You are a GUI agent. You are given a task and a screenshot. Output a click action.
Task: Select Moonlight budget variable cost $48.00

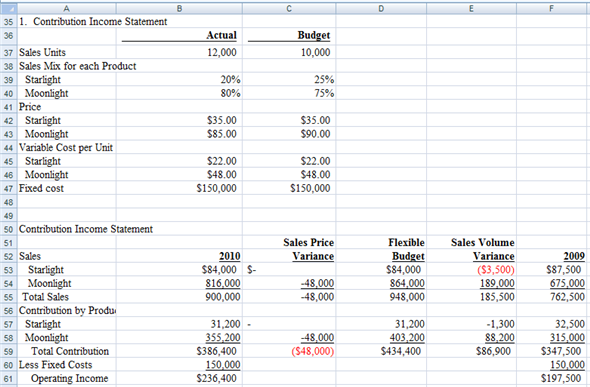click(x=315, y=175)
